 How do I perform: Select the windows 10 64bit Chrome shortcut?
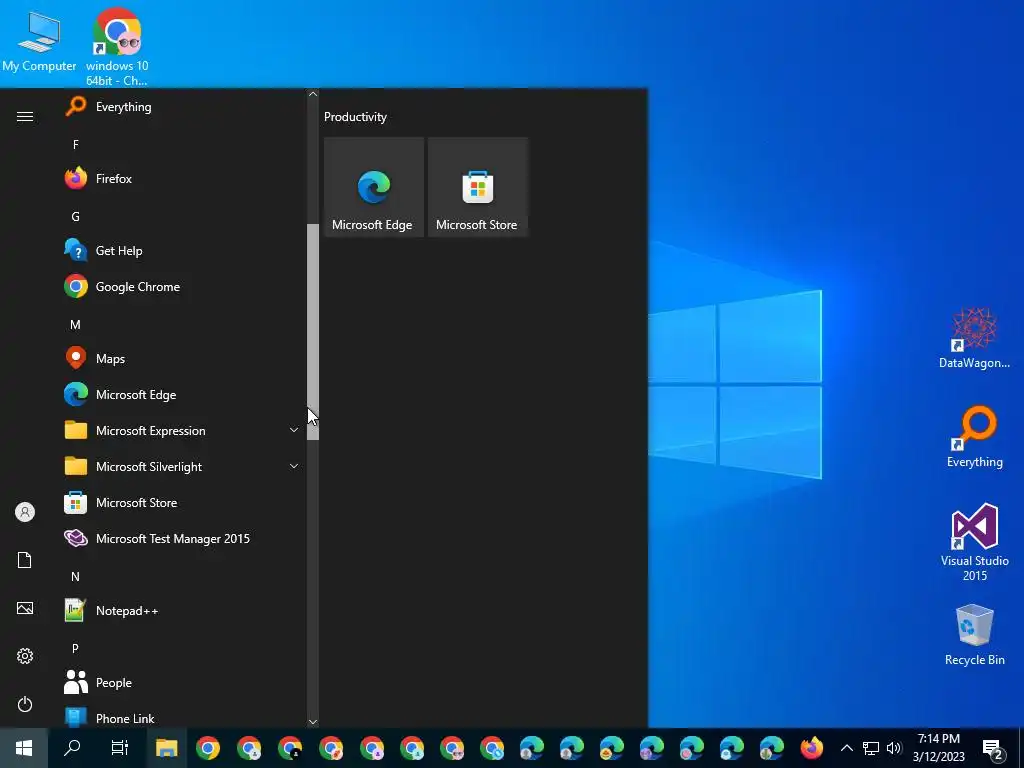click(117, 47)
